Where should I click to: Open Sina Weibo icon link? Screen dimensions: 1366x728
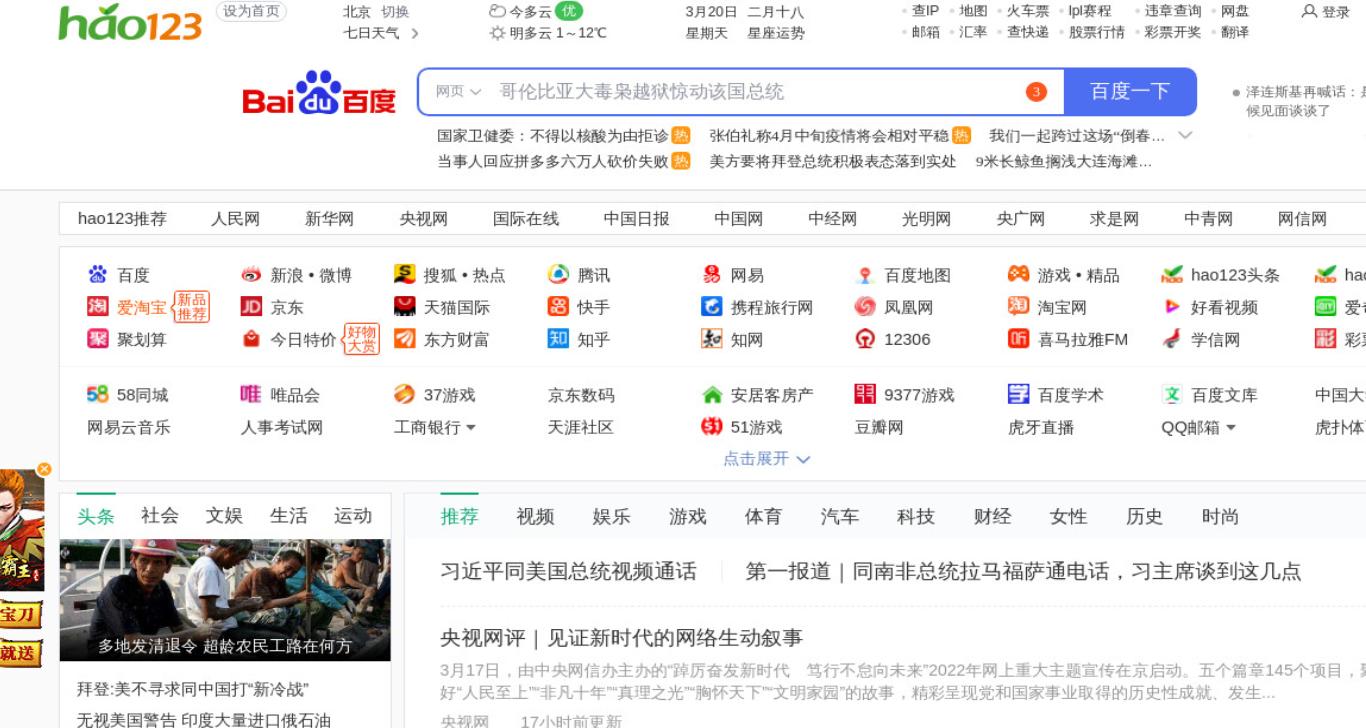tap(251, 275)
